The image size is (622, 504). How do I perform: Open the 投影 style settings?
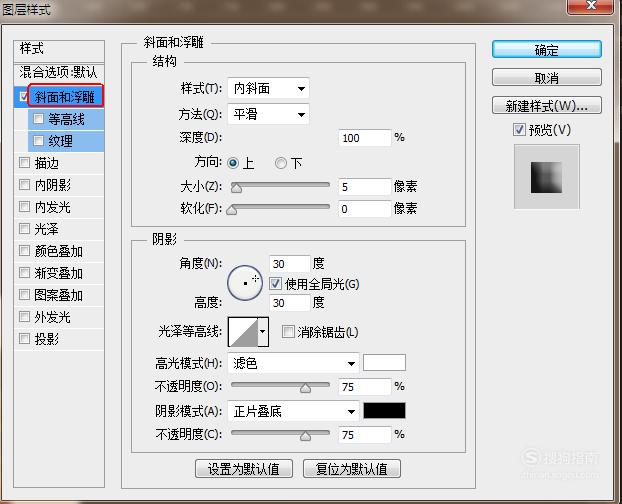pos(46,339)
